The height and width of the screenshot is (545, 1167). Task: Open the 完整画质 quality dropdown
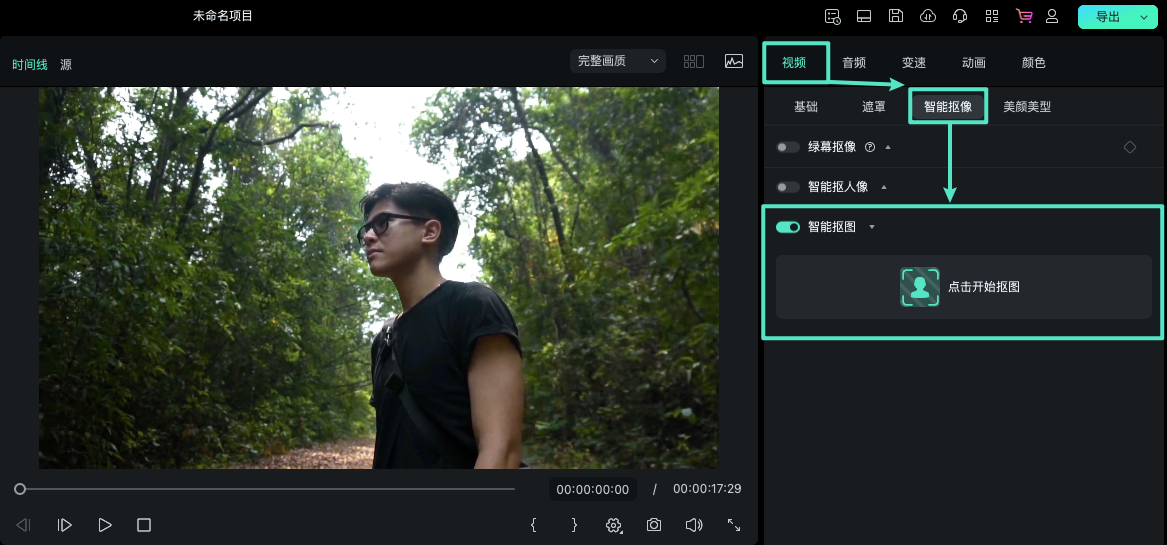click(x=618, y=61)
